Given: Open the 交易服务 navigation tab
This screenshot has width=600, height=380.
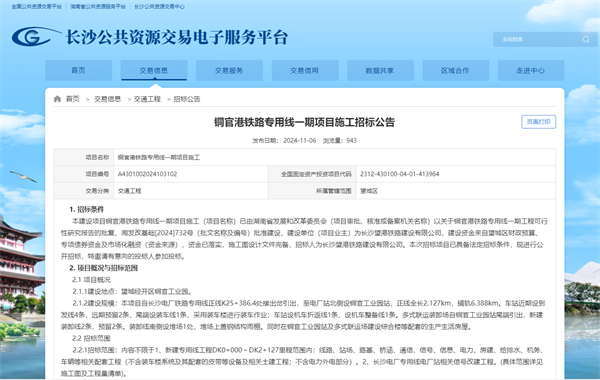Looking at the screenshot, I should click(x=229, y=70).
